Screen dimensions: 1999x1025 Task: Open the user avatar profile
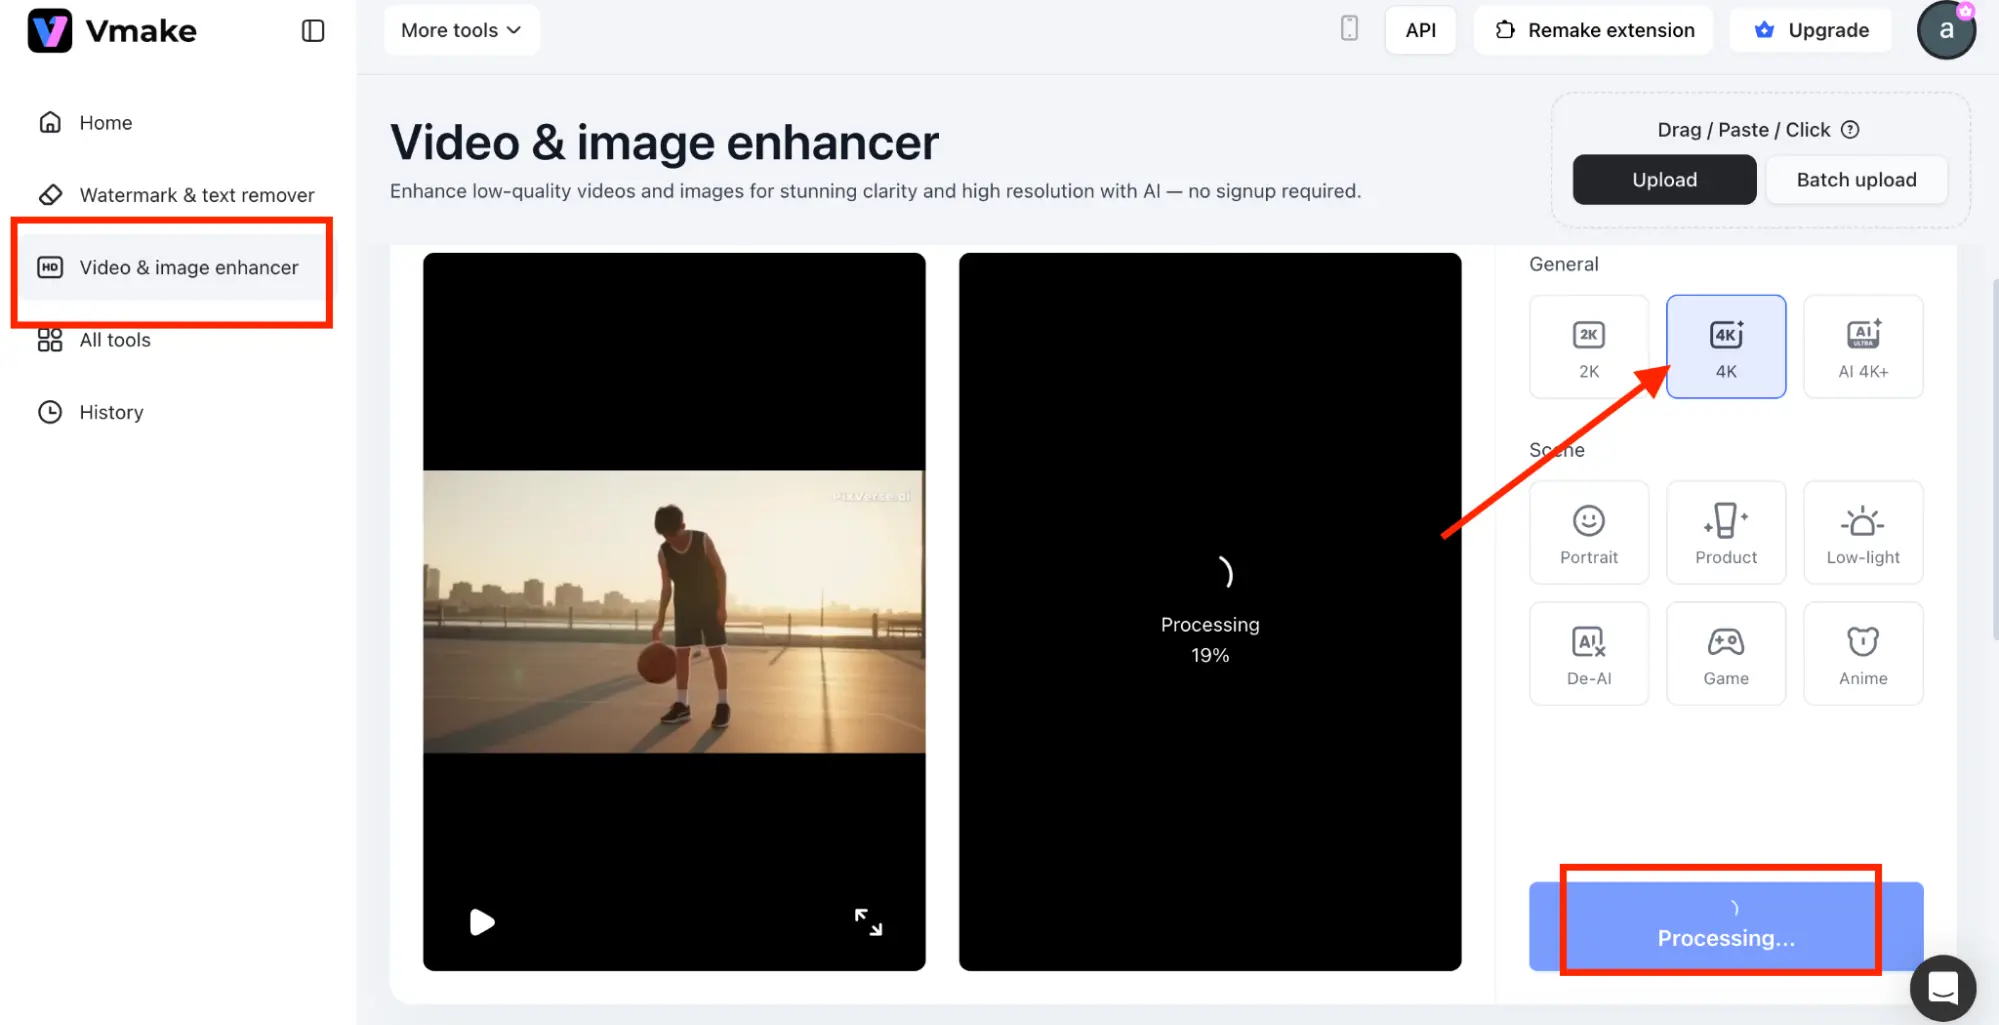pyautogui.click(x=1945, y=30)
